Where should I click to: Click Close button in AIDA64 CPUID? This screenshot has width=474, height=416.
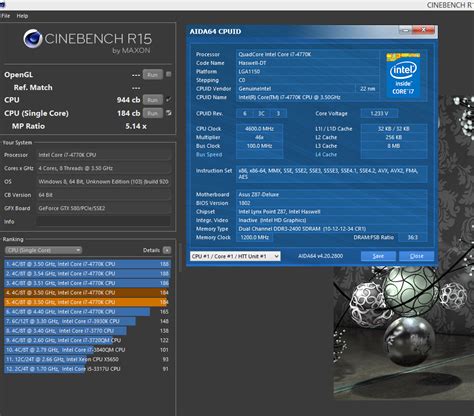click(x=417, y=256)
